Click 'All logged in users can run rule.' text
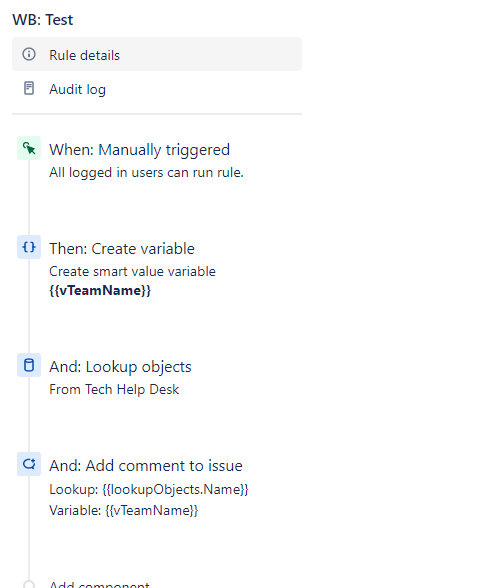This screenshot has height=588, width=499. coord(147,172)
